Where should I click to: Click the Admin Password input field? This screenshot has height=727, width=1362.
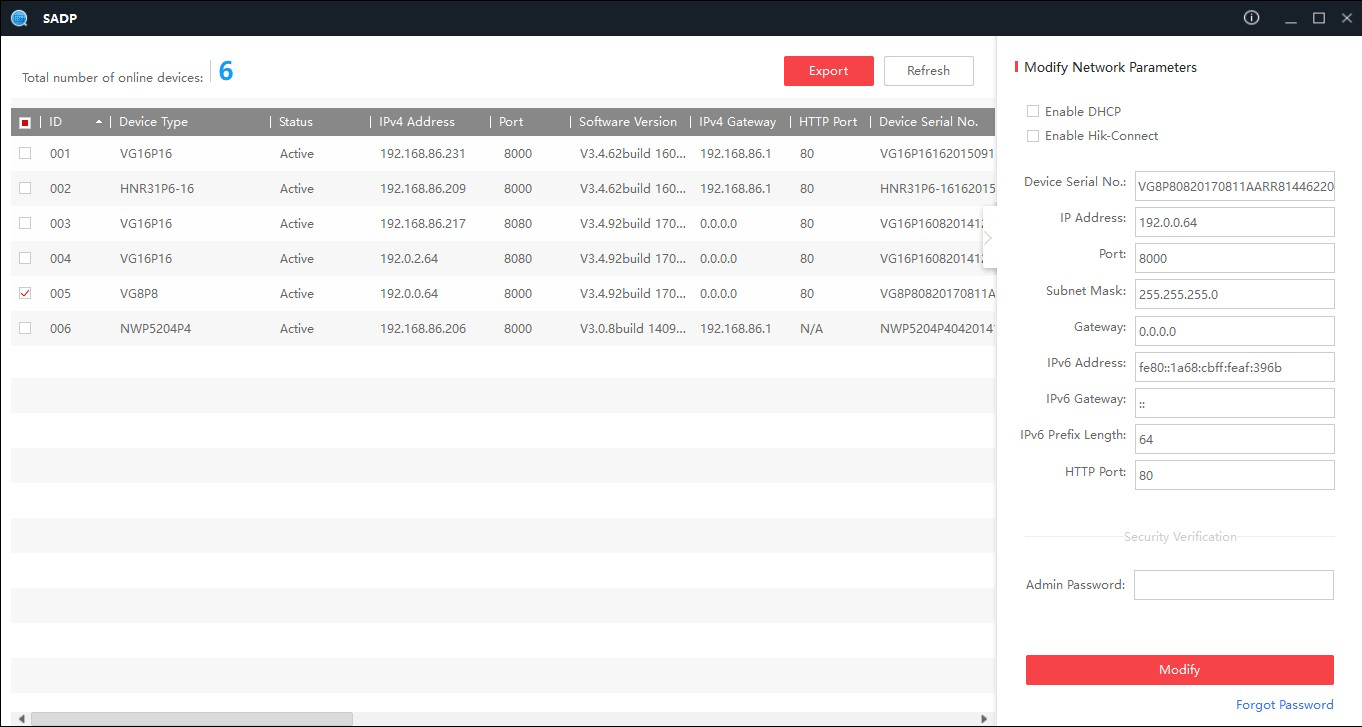[1233, 585]
